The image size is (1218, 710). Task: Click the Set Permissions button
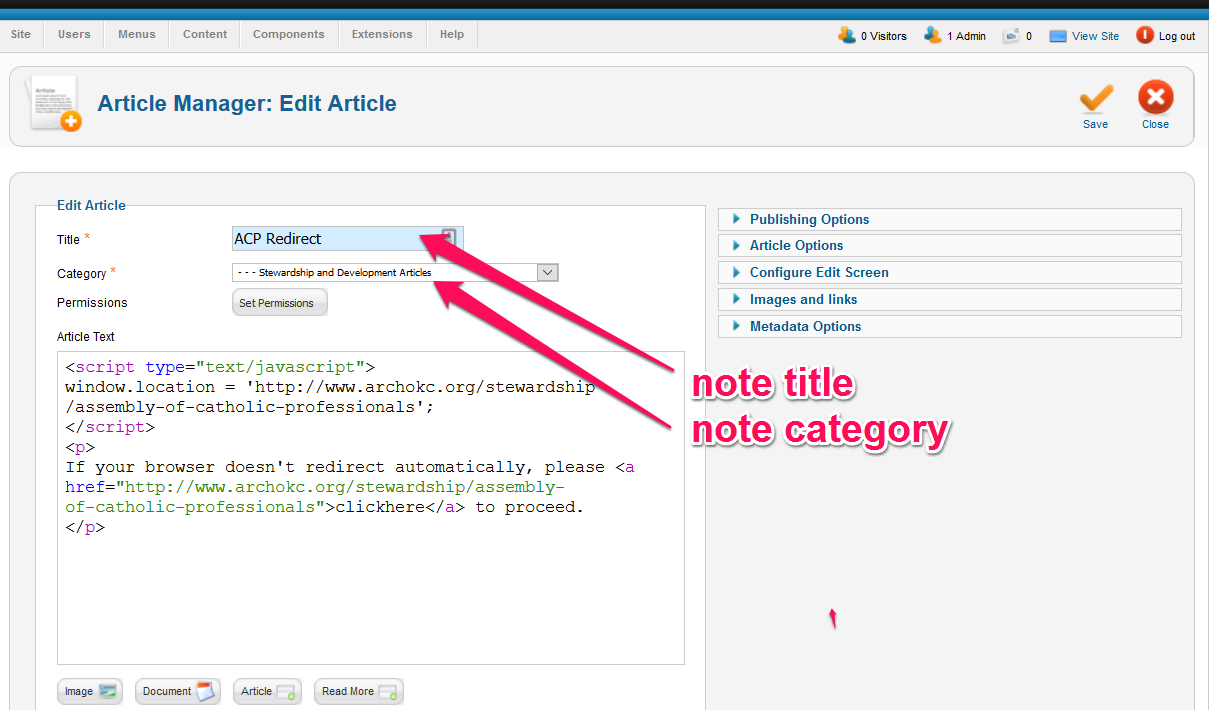click(x=279, y=303)
